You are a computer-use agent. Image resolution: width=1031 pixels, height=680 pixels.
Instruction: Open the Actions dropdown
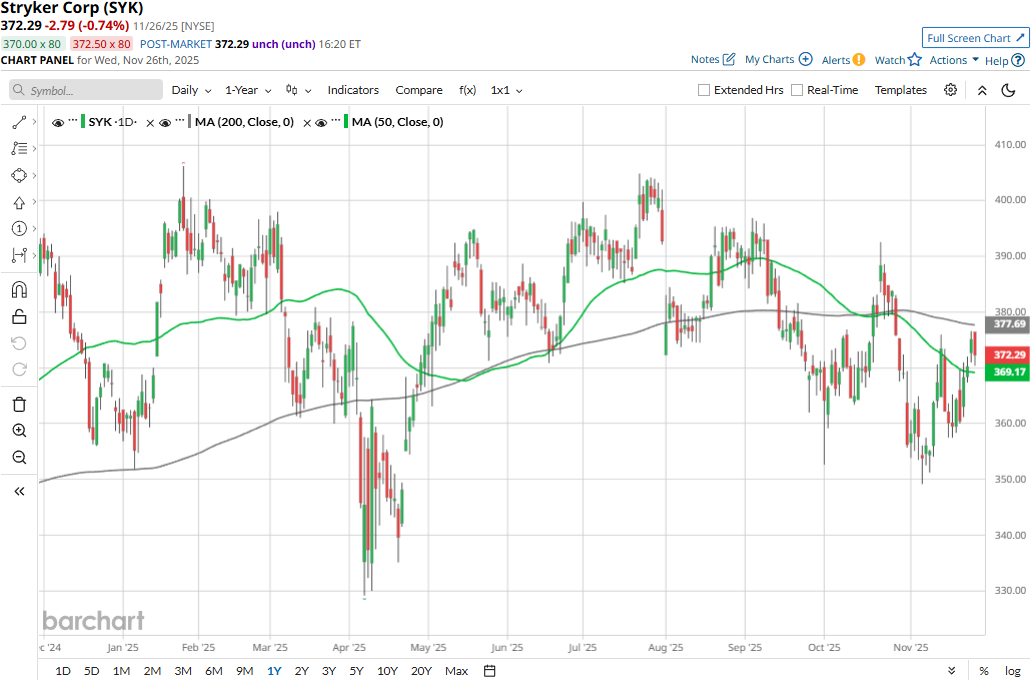954,60
